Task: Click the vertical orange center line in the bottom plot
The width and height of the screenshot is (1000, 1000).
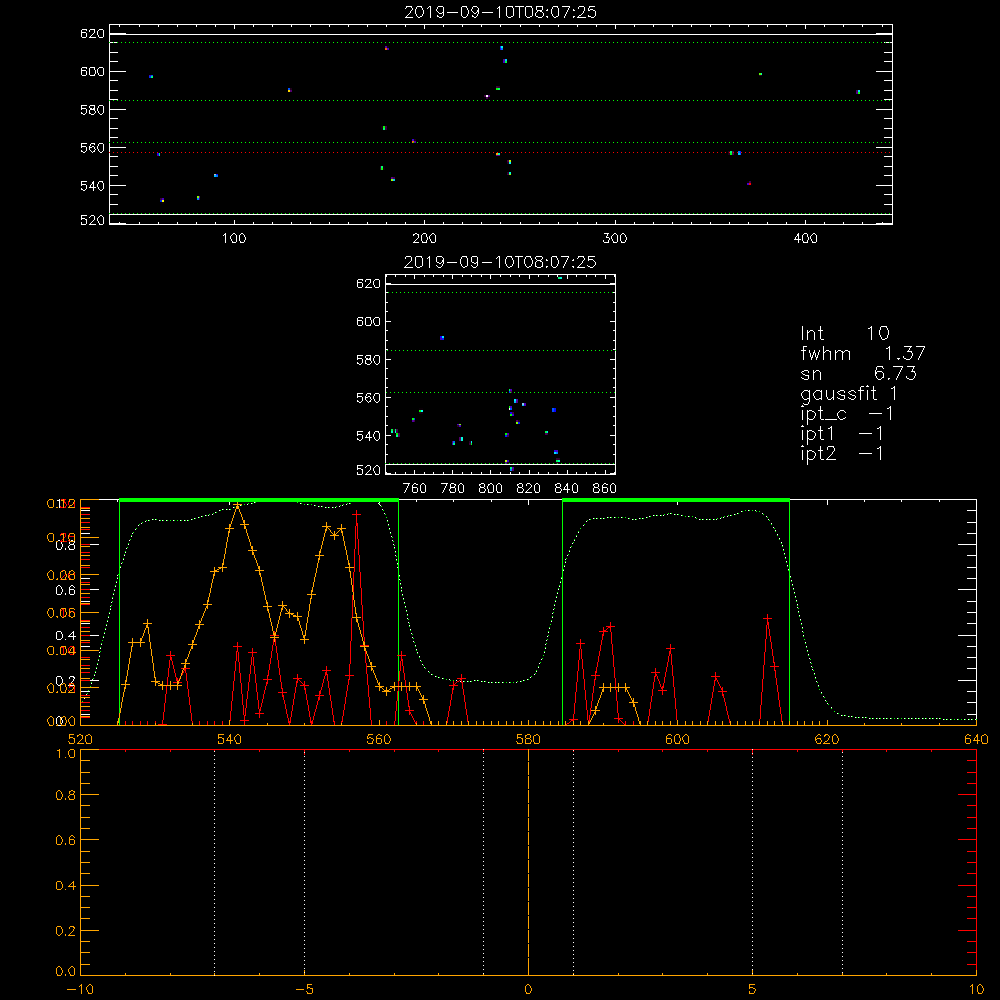Action: coord(528,862)
